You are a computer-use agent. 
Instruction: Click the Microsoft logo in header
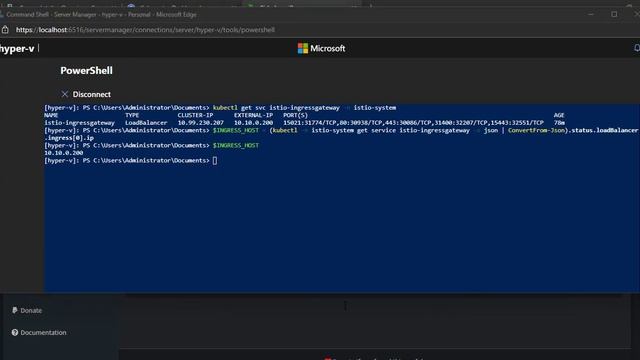pos(322,49)
